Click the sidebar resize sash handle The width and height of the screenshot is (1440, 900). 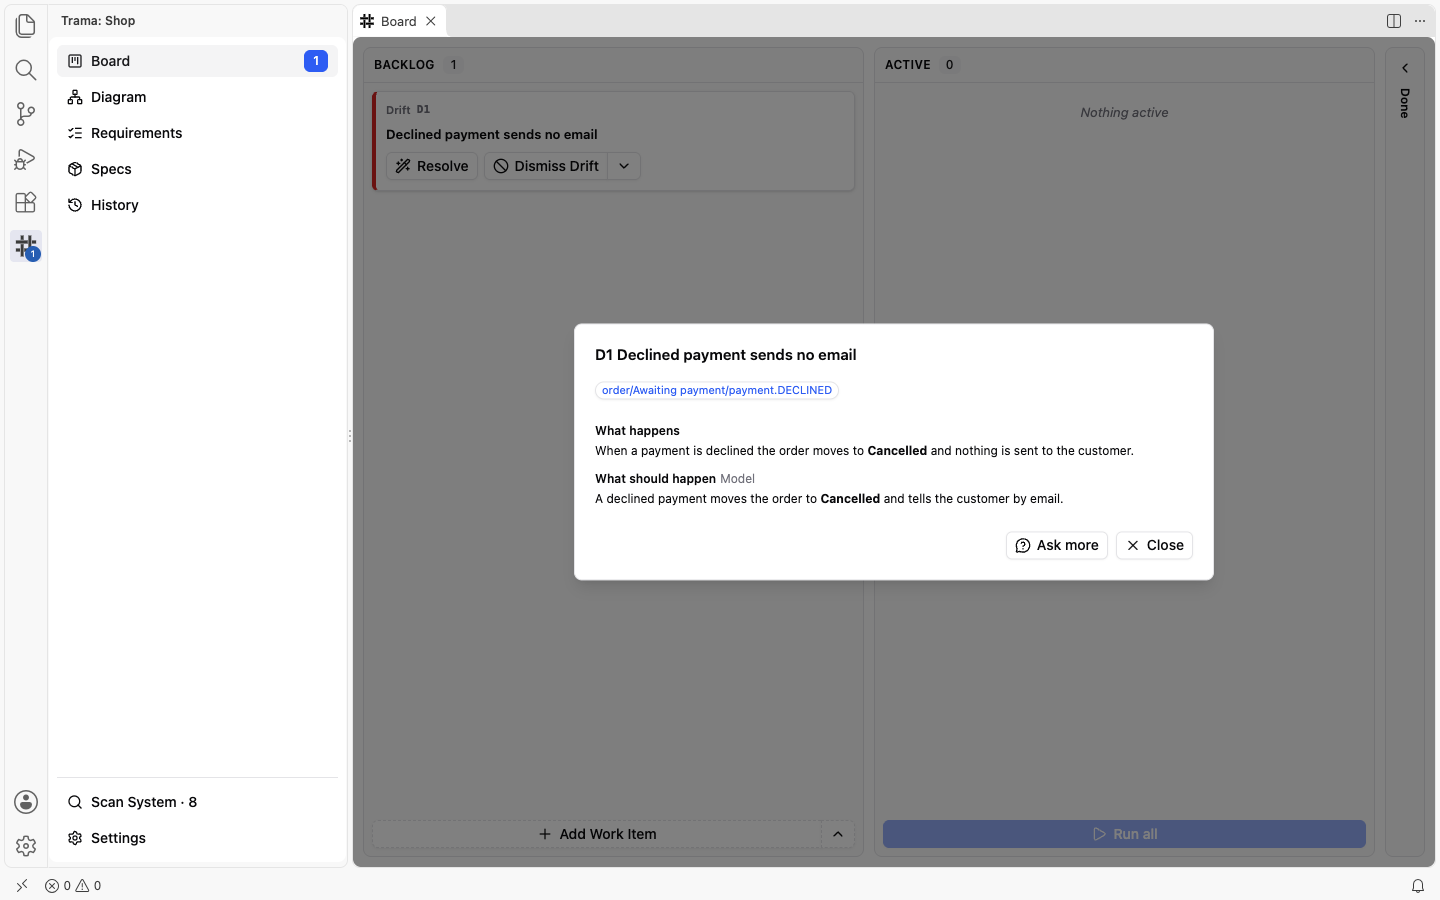[x=350, y=436]
